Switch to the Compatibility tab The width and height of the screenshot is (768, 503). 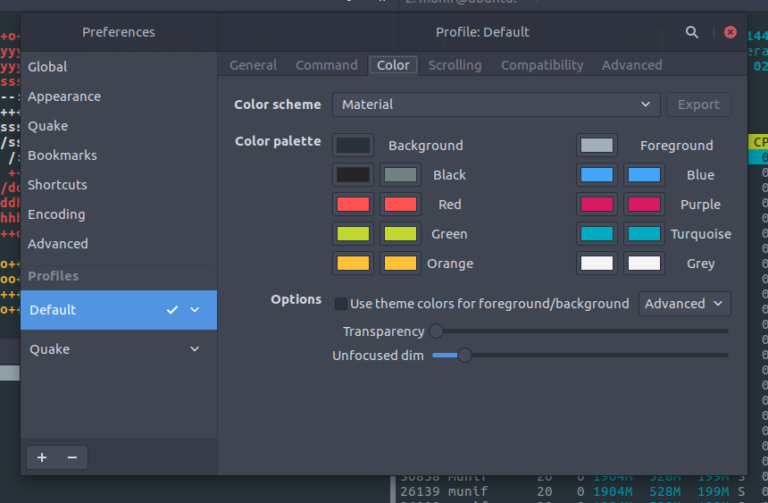click(542, 65)
